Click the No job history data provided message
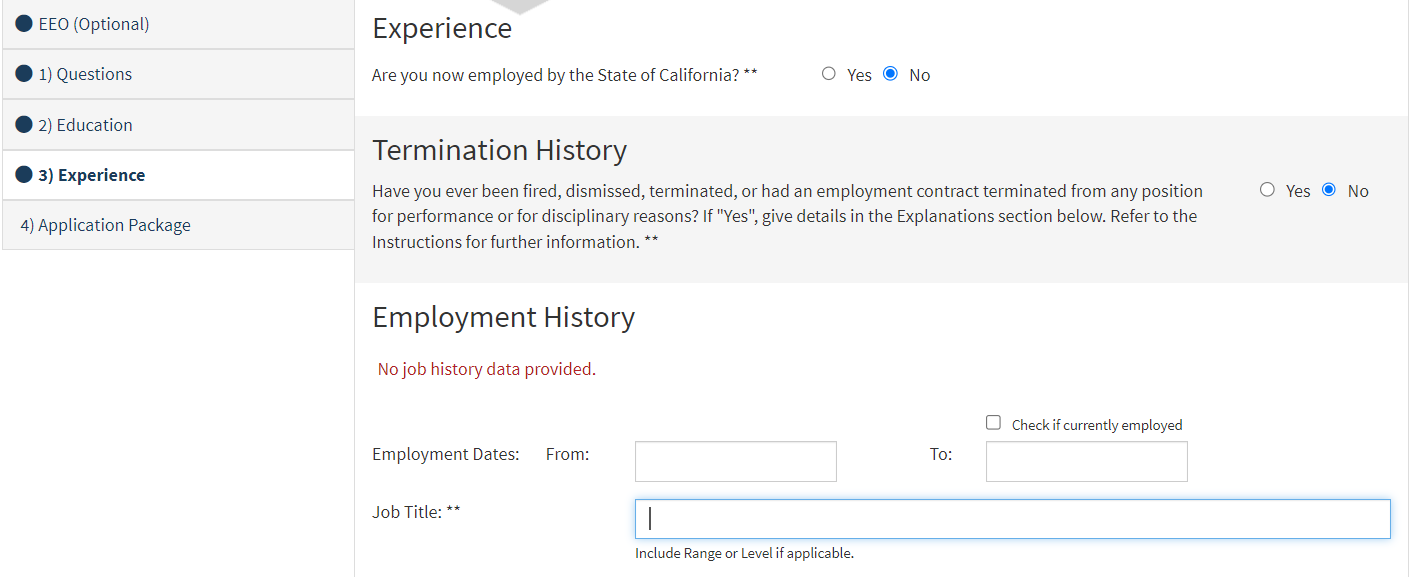Viewport: 1412px width, 577px height. [486, 369]
